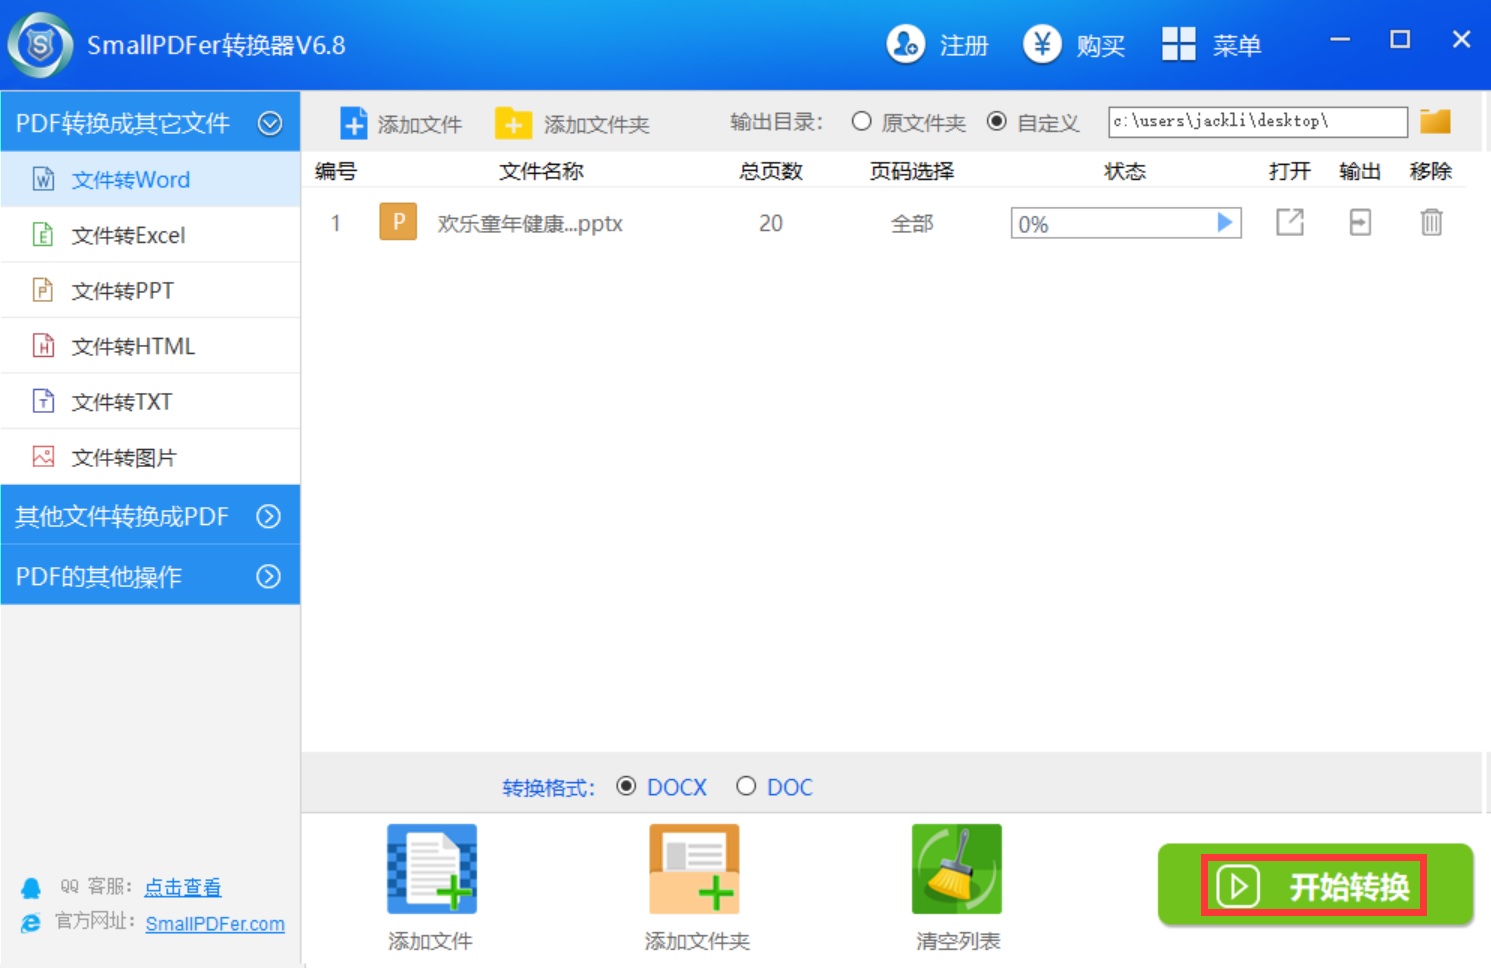Click the purchase (购买) yen icon
The image size is (1491, 968).
[x=1042, y=44]
